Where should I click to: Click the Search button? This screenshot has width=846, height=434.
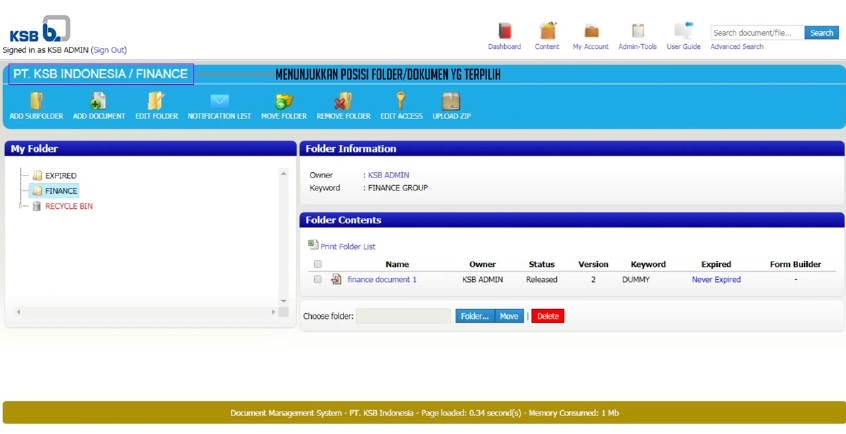(822, 33)
